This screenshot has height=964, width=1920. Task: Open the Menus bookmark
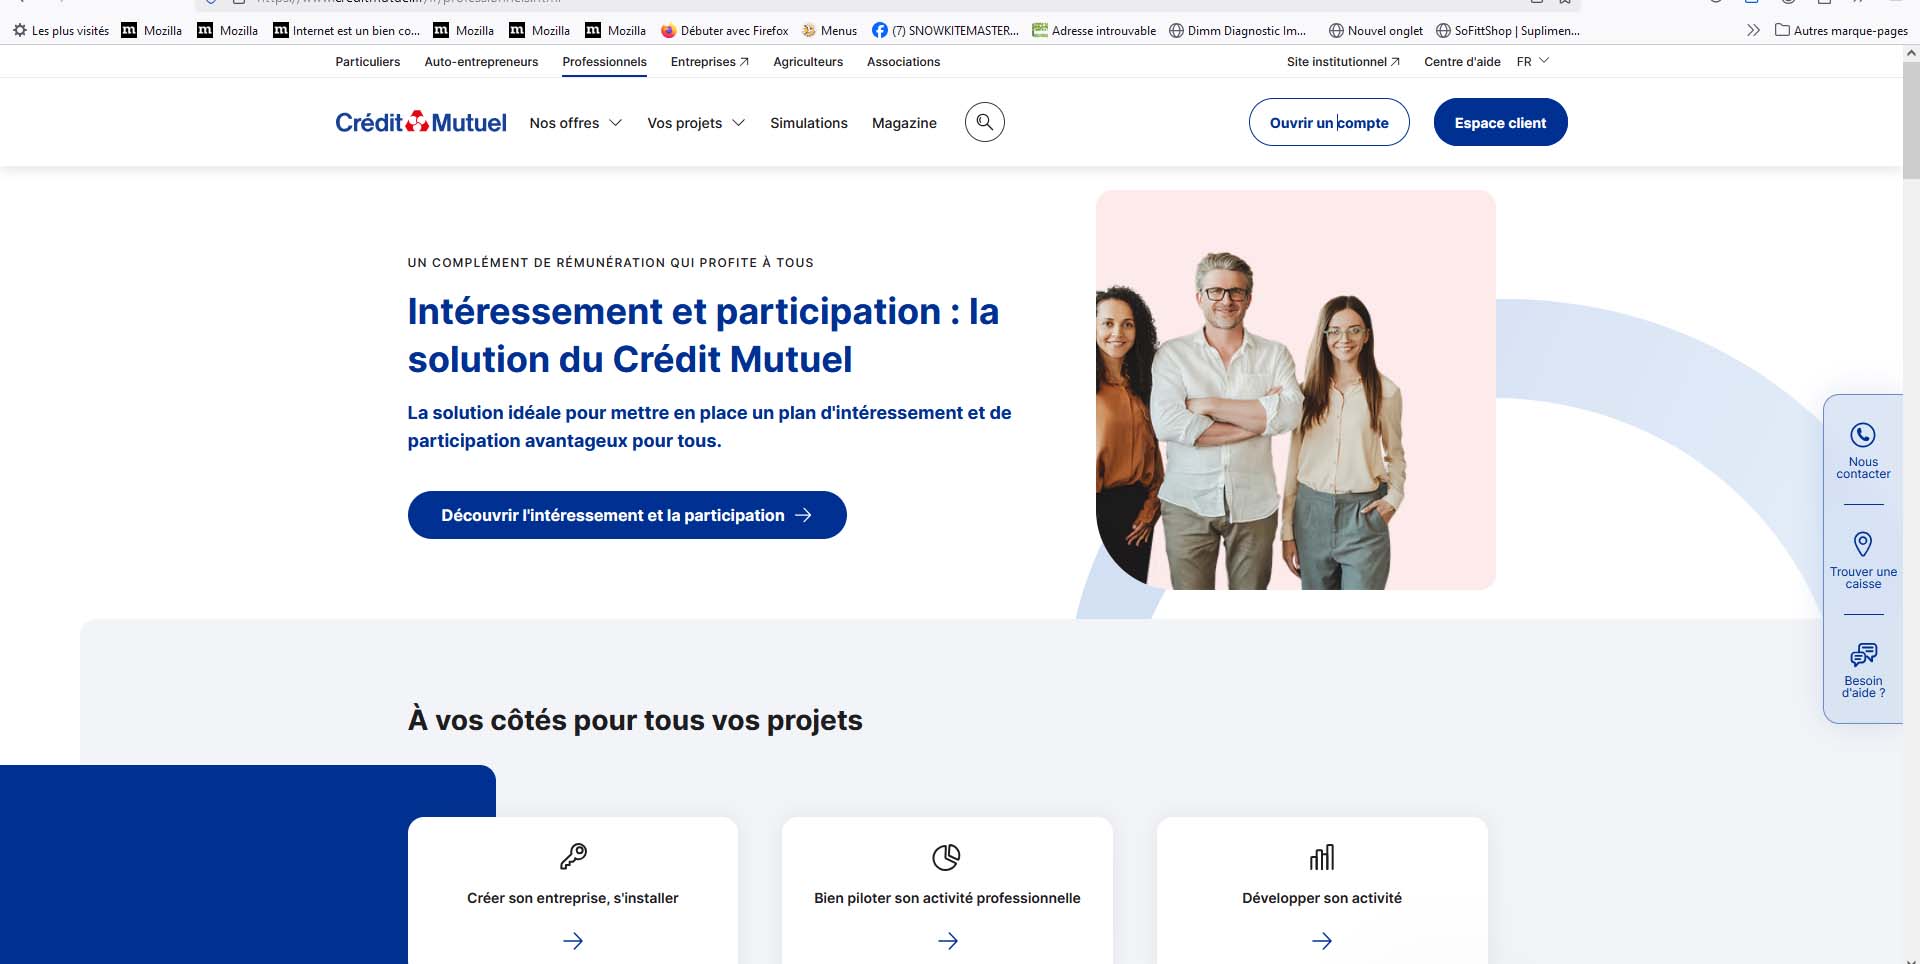[x=829, y=30]
